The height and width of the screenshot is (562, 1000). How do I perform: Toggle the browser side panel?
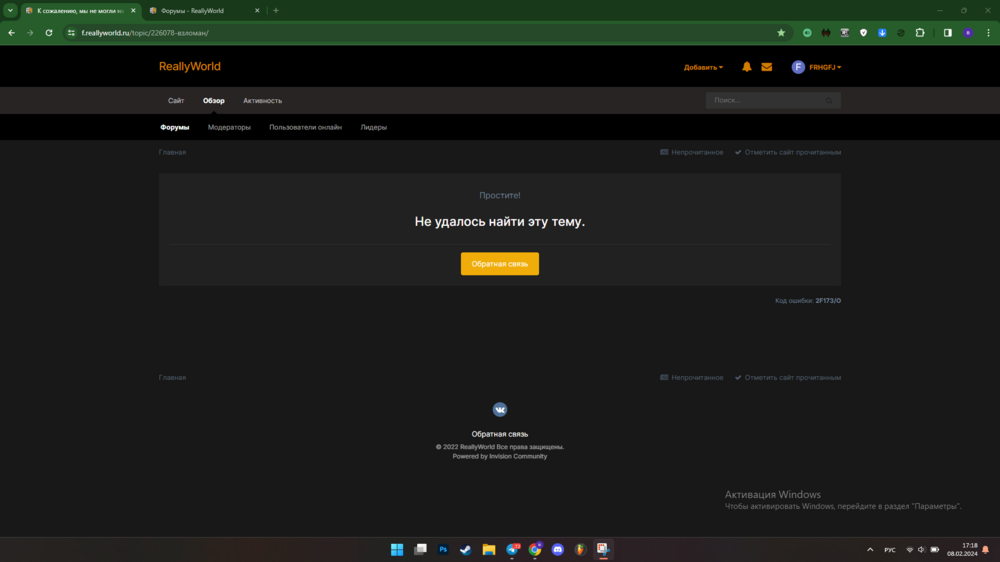pos(948,33)
